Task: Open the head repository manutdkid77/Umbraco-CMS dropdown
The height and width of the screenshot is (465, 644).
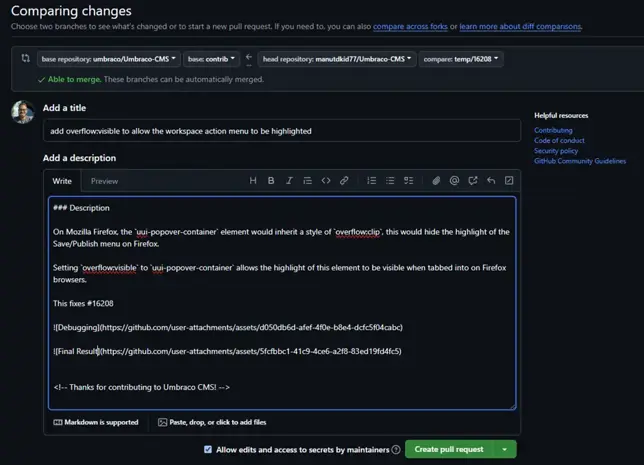Action: 337,59
